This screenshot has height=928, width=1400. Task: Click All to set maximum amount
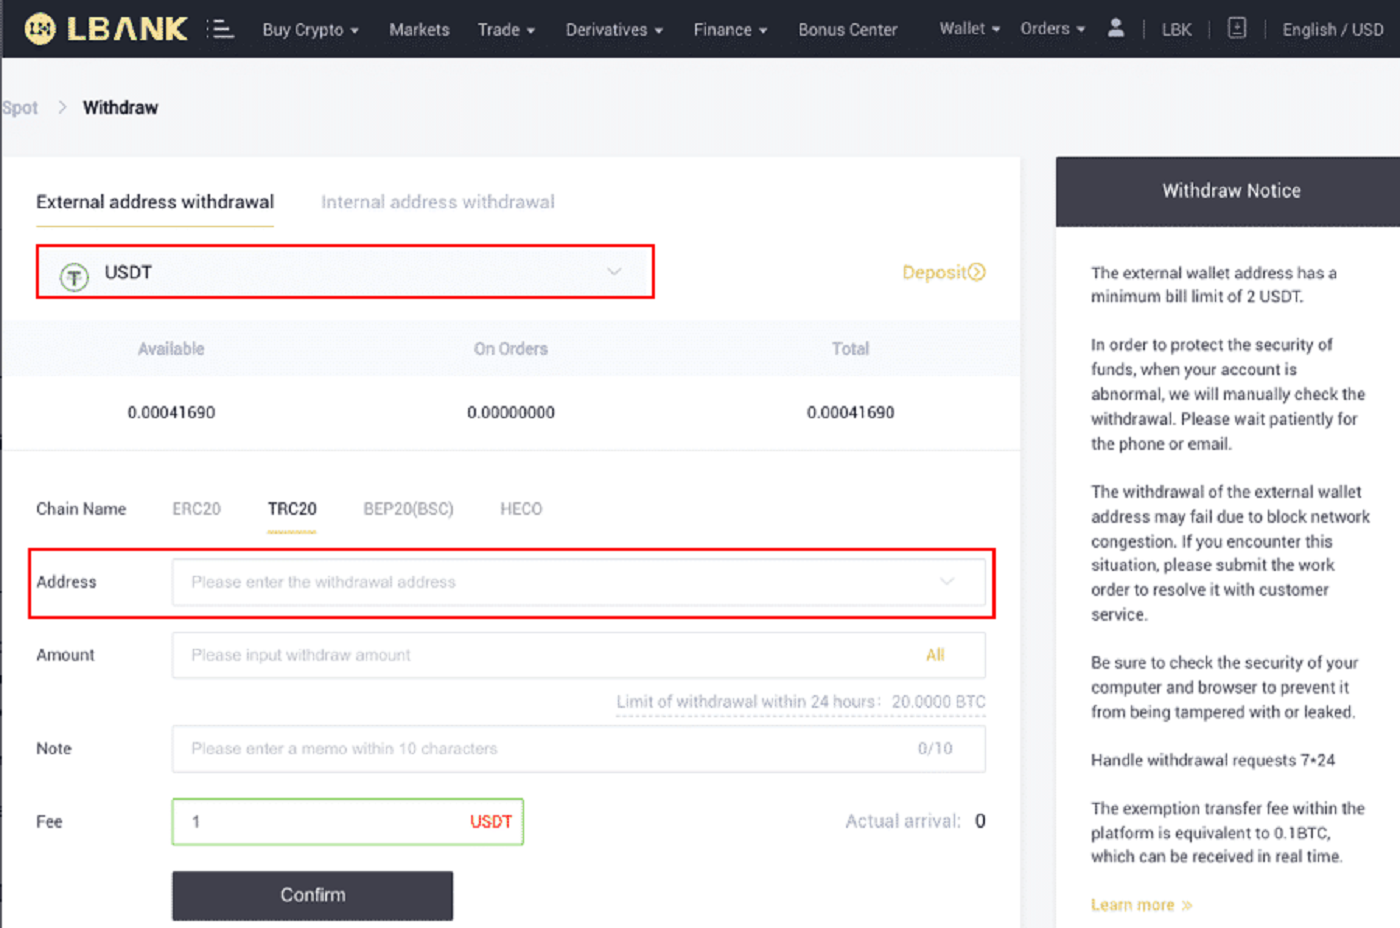click(935, 655)
